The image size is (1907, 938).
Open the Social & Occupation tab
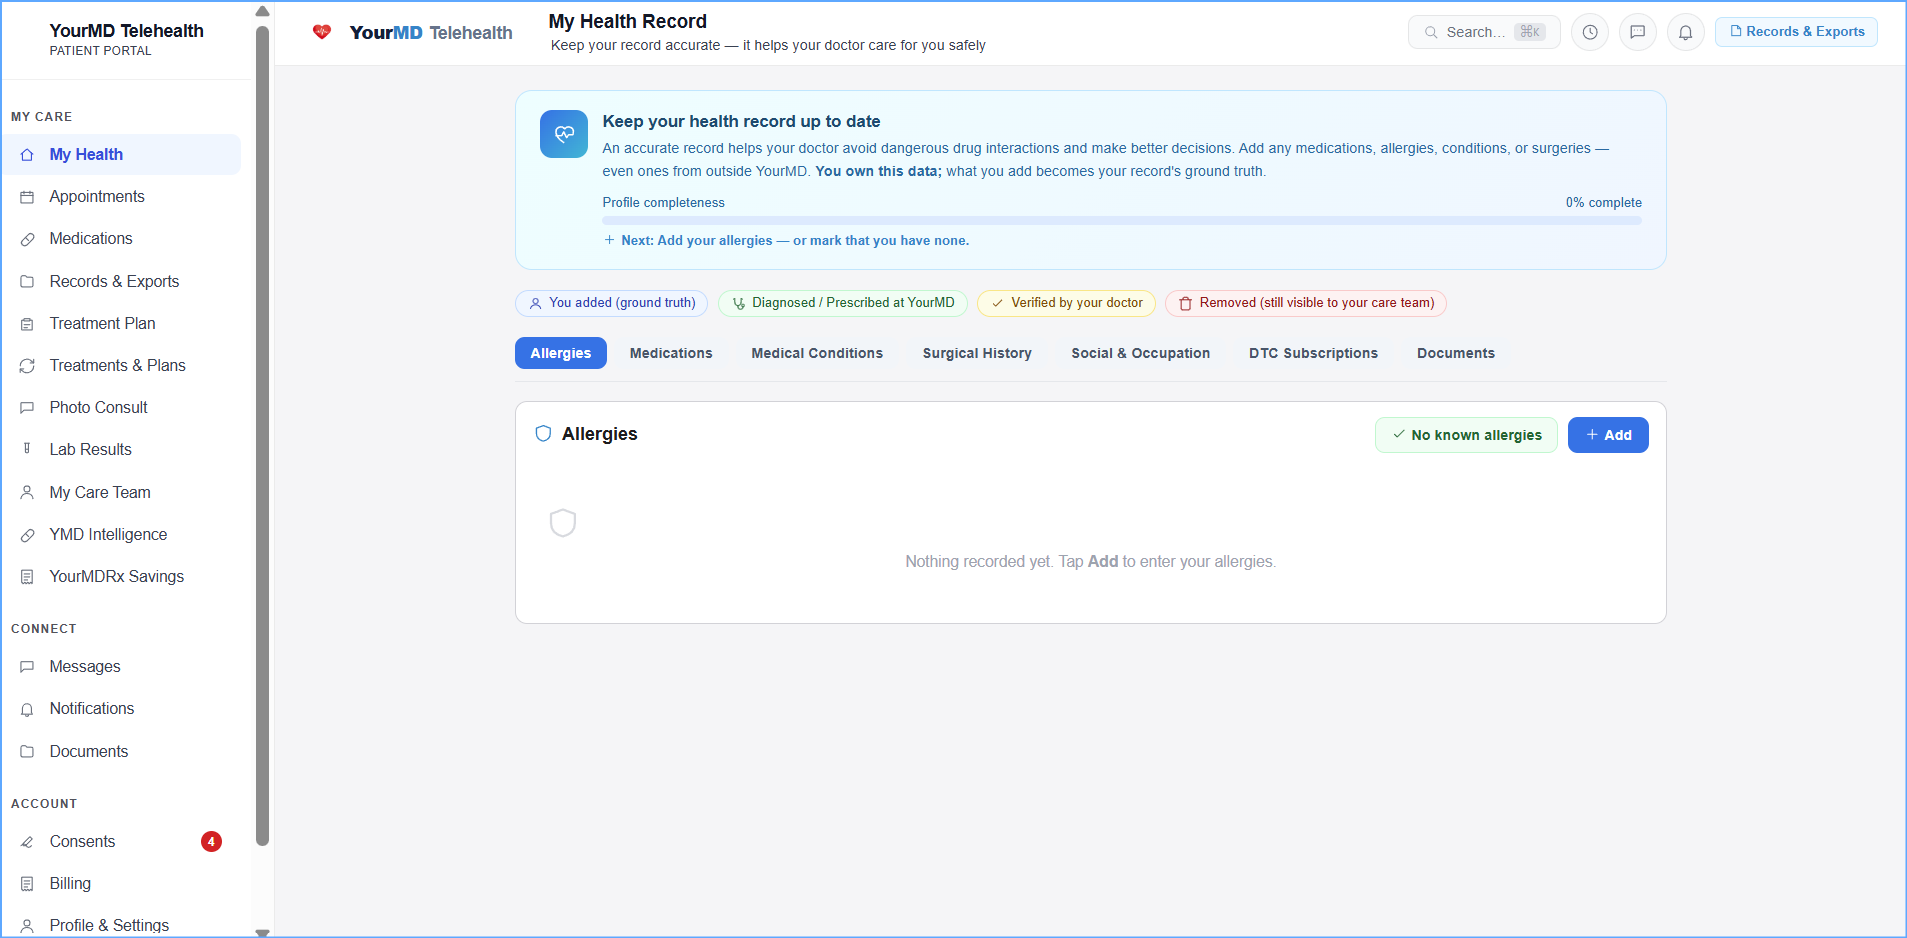click(1140, 353)
